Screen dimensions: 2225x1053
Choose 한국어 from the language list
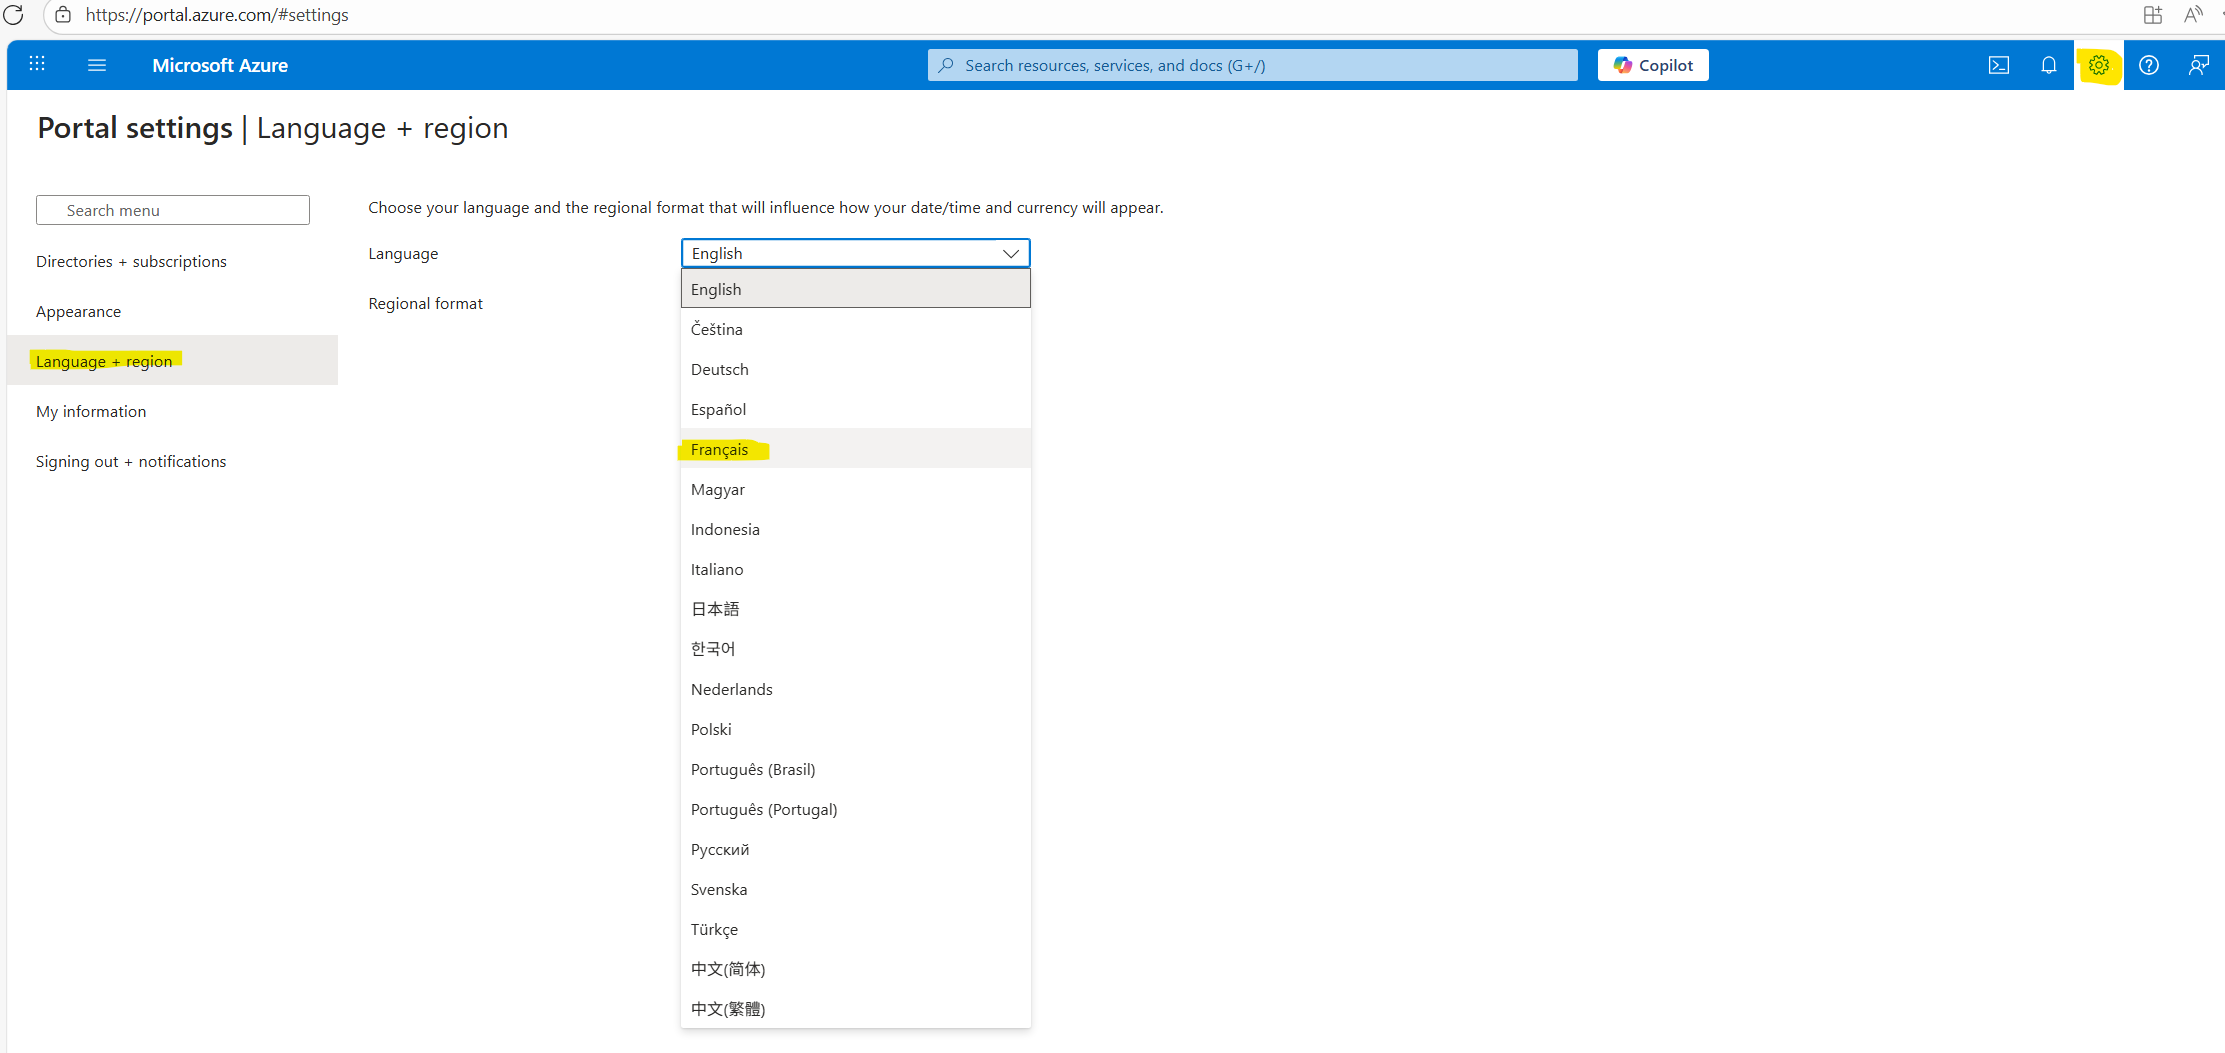click(855, 649)
